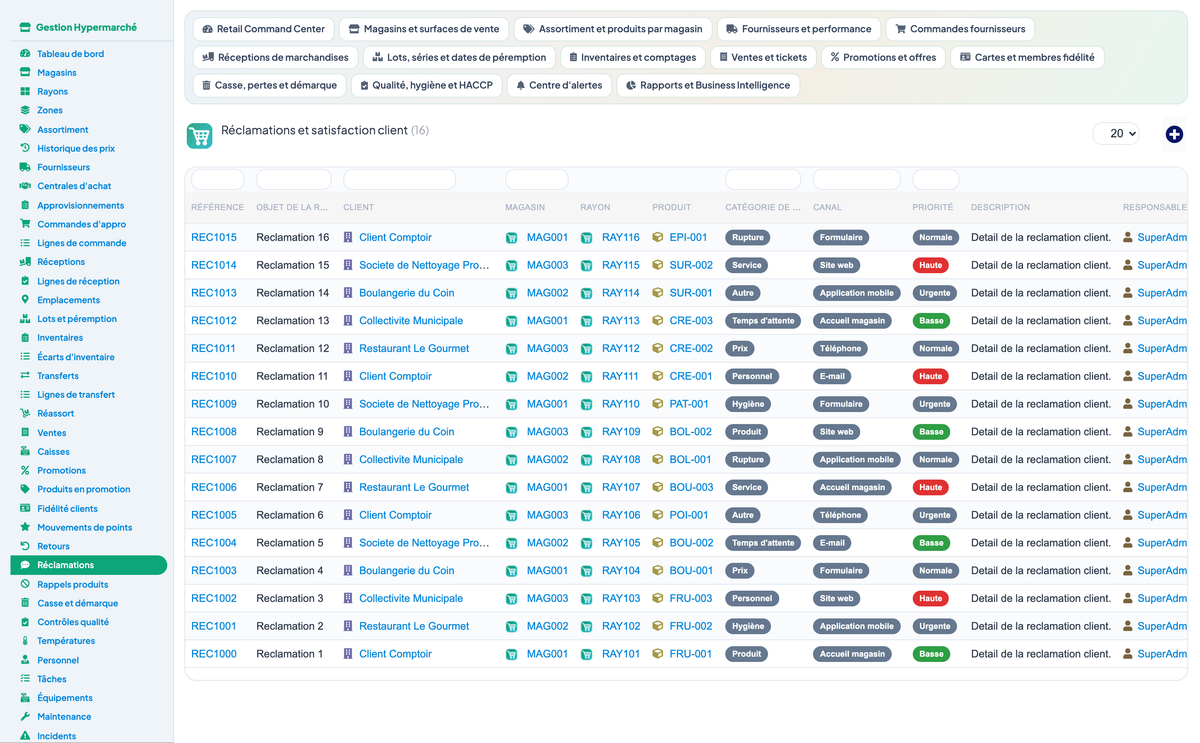Open Magasins et surfaces de vente tab

424,29
